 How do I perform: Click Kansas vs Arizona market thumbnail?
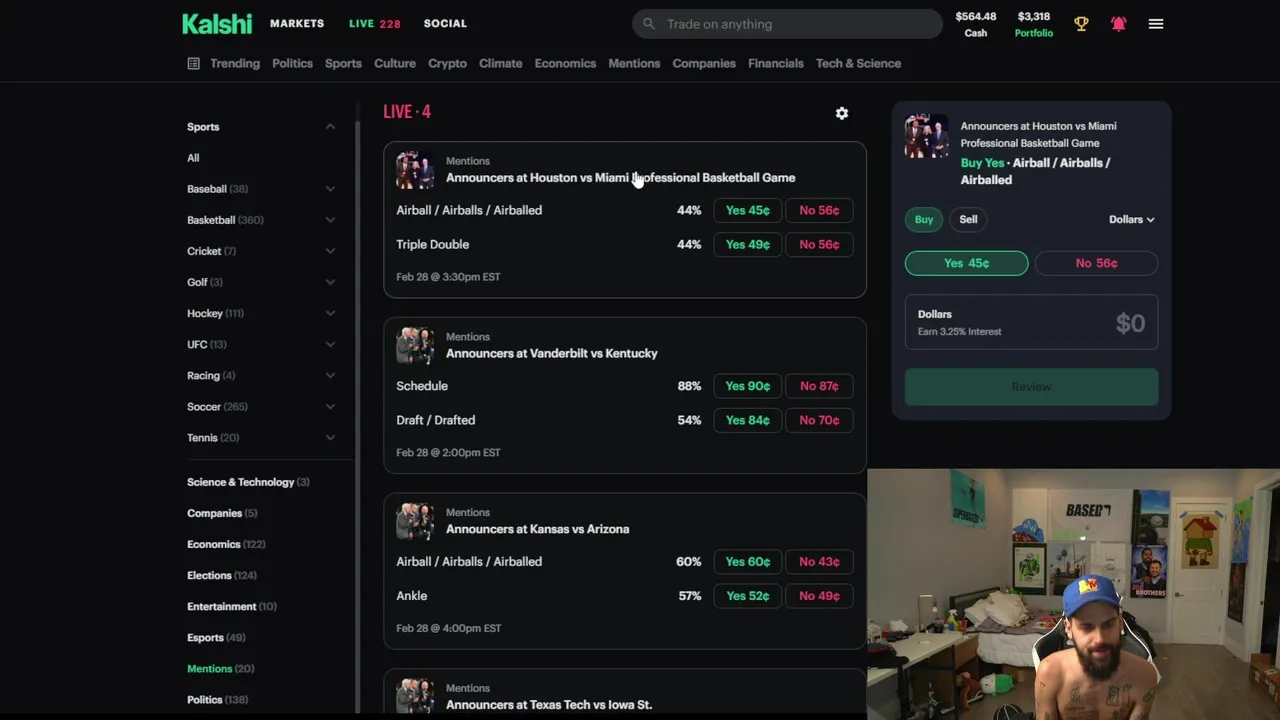(x=415, y=521)
